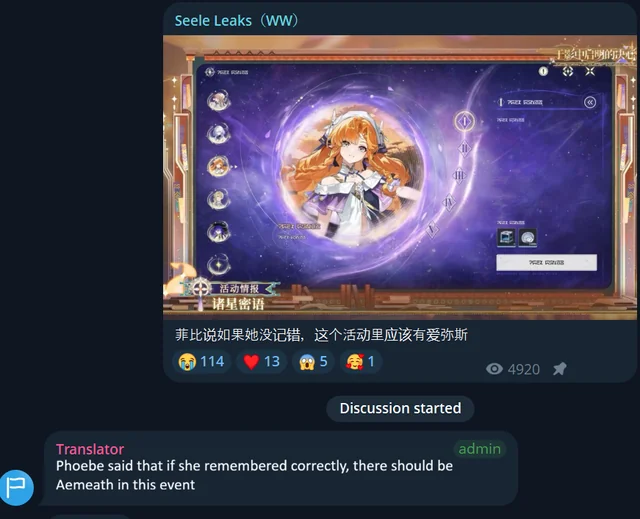
Task: Toggle the red heart reaction with 13
Action: coord(261,362)
